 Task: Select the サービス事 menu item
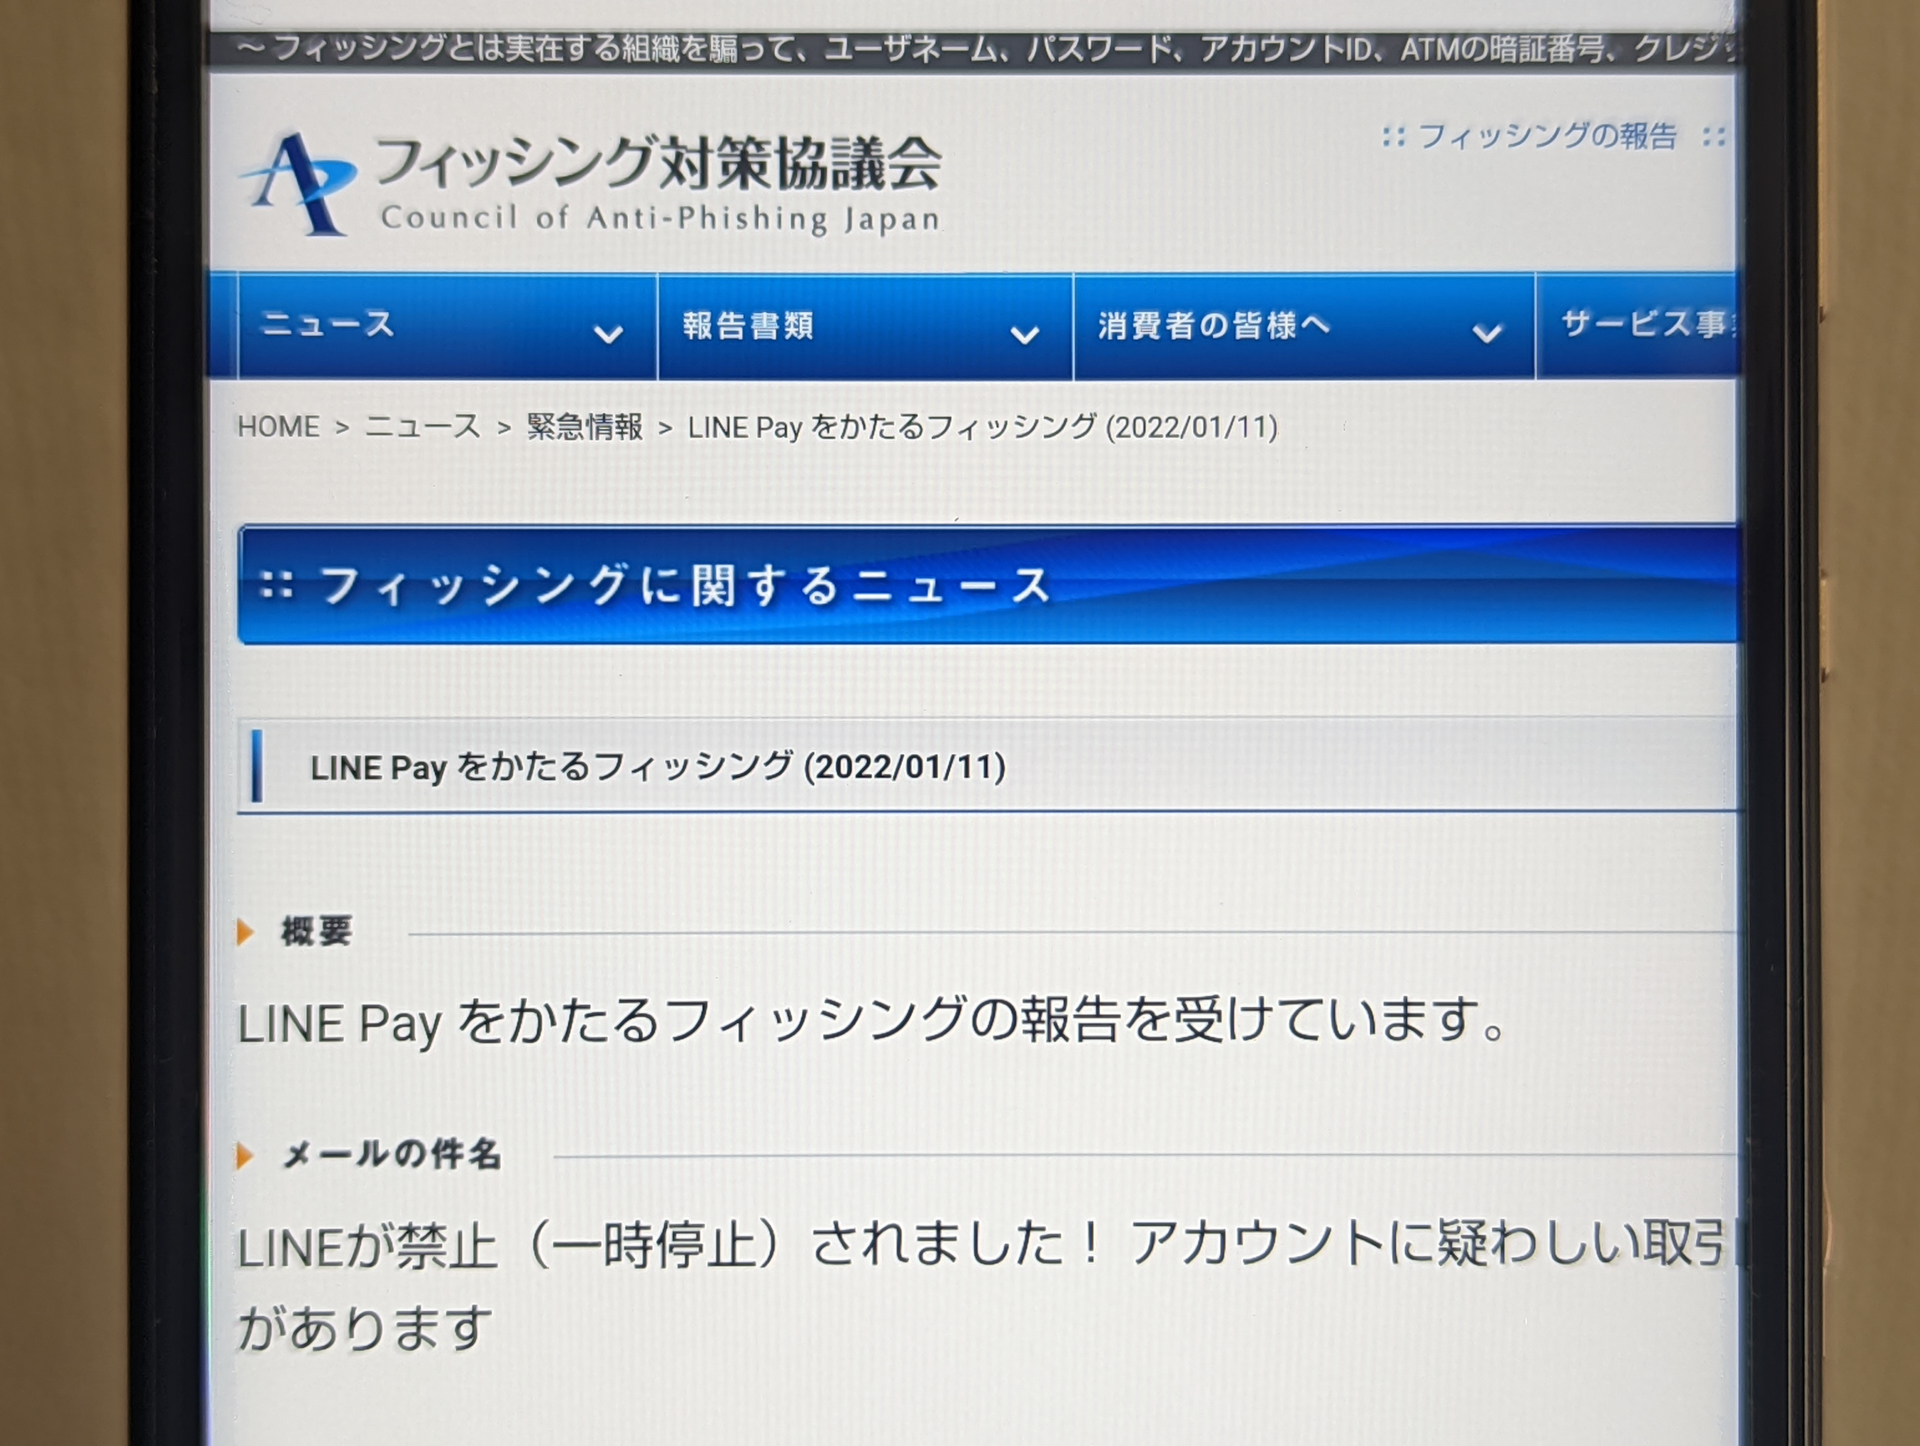click(x=1645, y=324)
